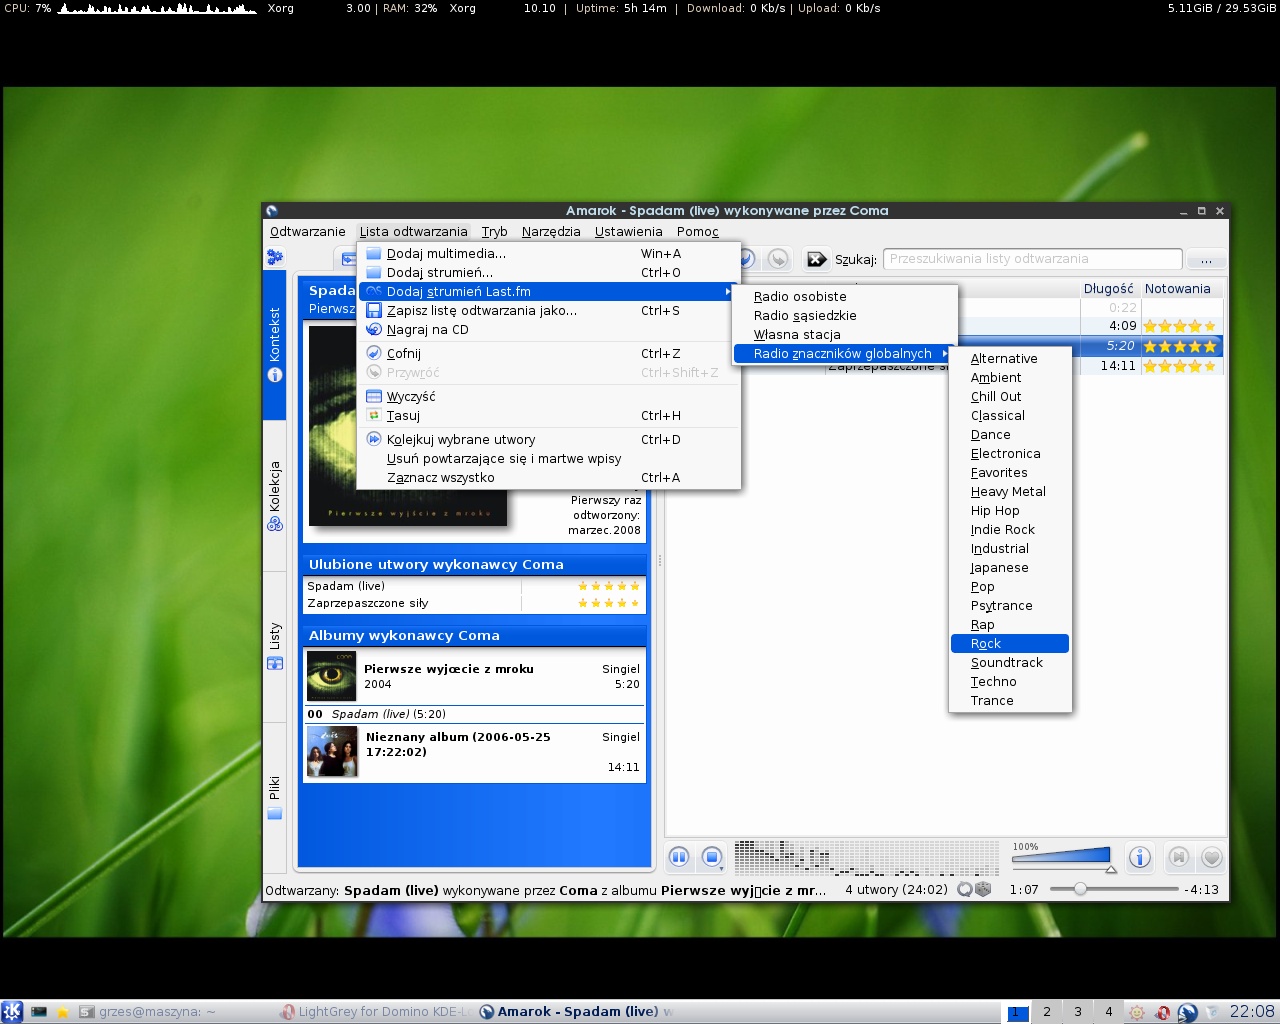This screenshot has width=1280, height=1024.
Task: Open the track information icon
Action: click(x=1139, y=857)
